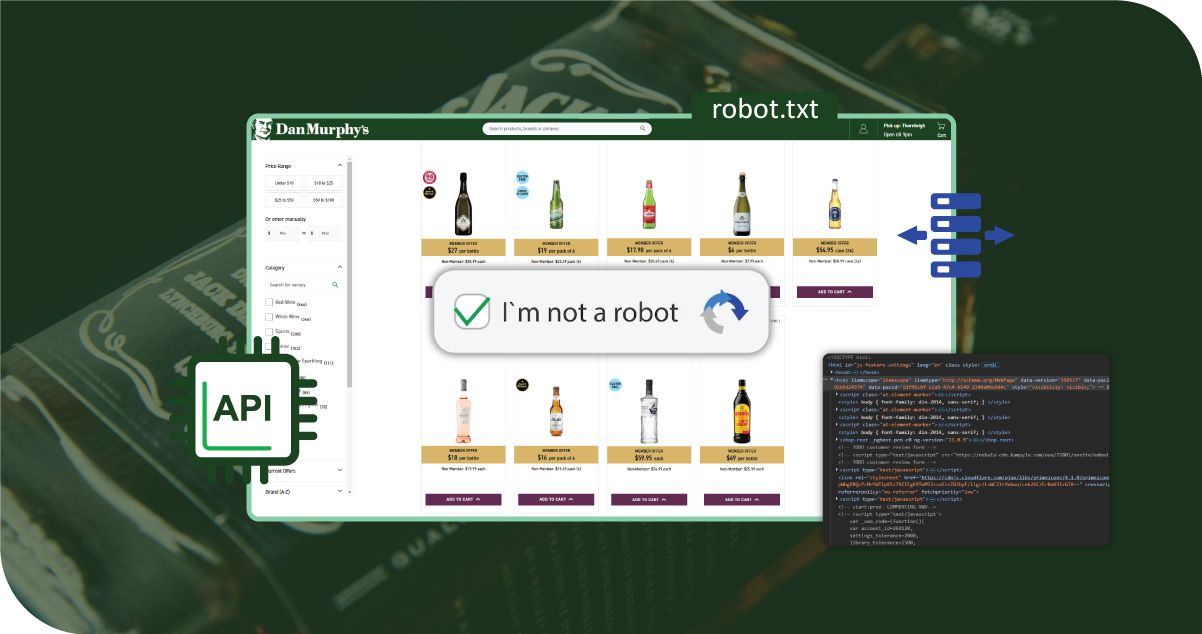This screenshot has height=634, width=1202.
Task: Click the minimum price input field
Action: coord(283,234)
